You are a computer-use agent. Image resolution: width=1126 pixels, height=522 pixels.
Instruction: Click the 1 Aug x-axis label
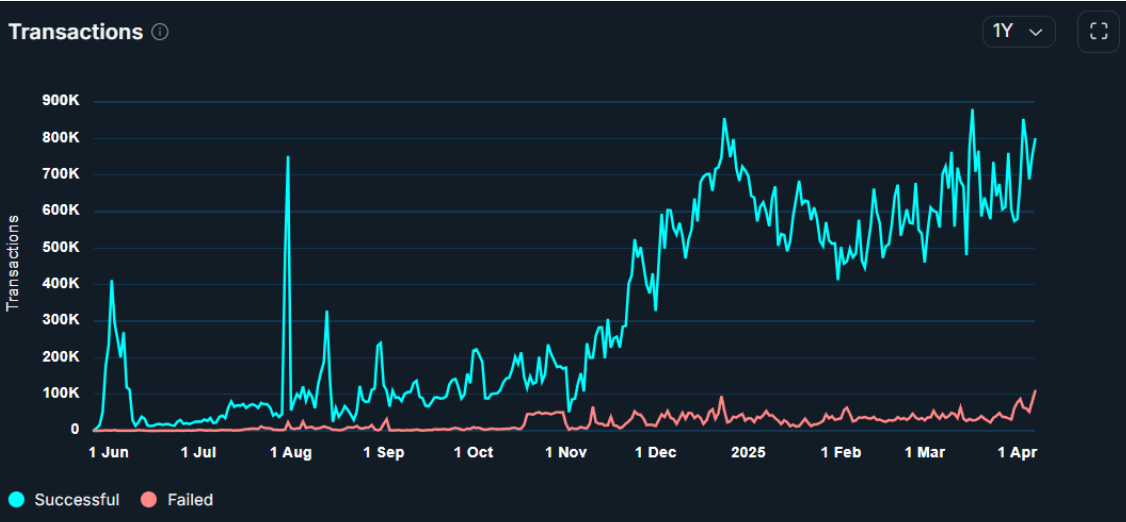point(291,453)
